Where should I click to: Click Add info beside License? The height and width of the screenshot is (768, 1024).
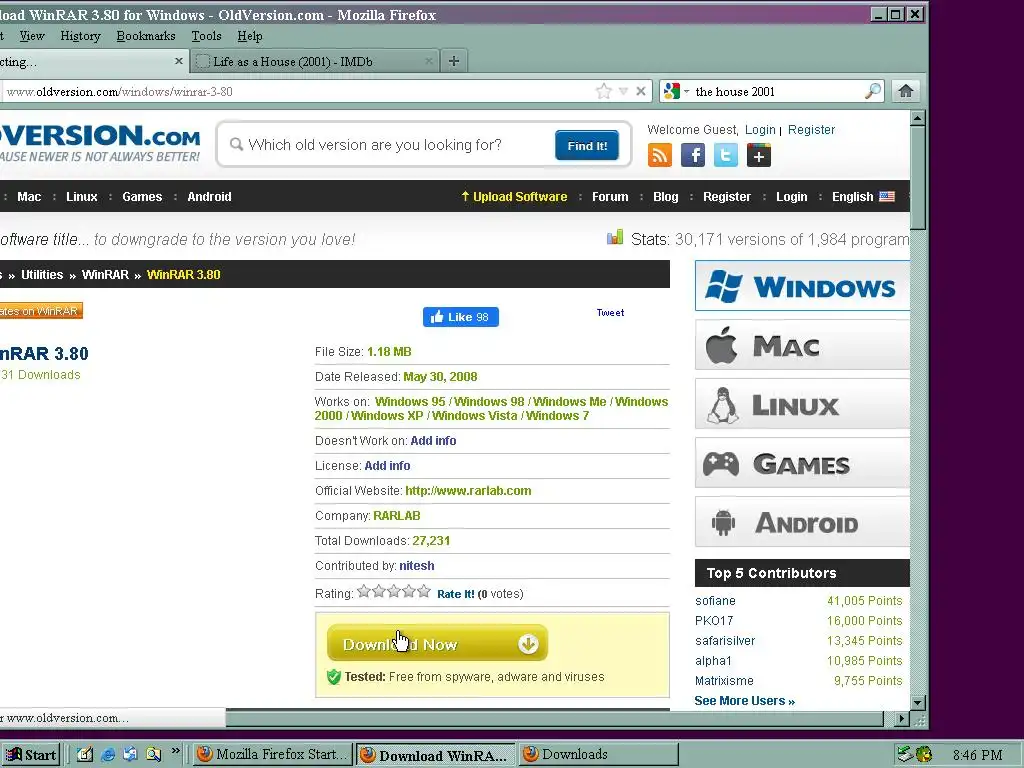[x=387, y=466]
